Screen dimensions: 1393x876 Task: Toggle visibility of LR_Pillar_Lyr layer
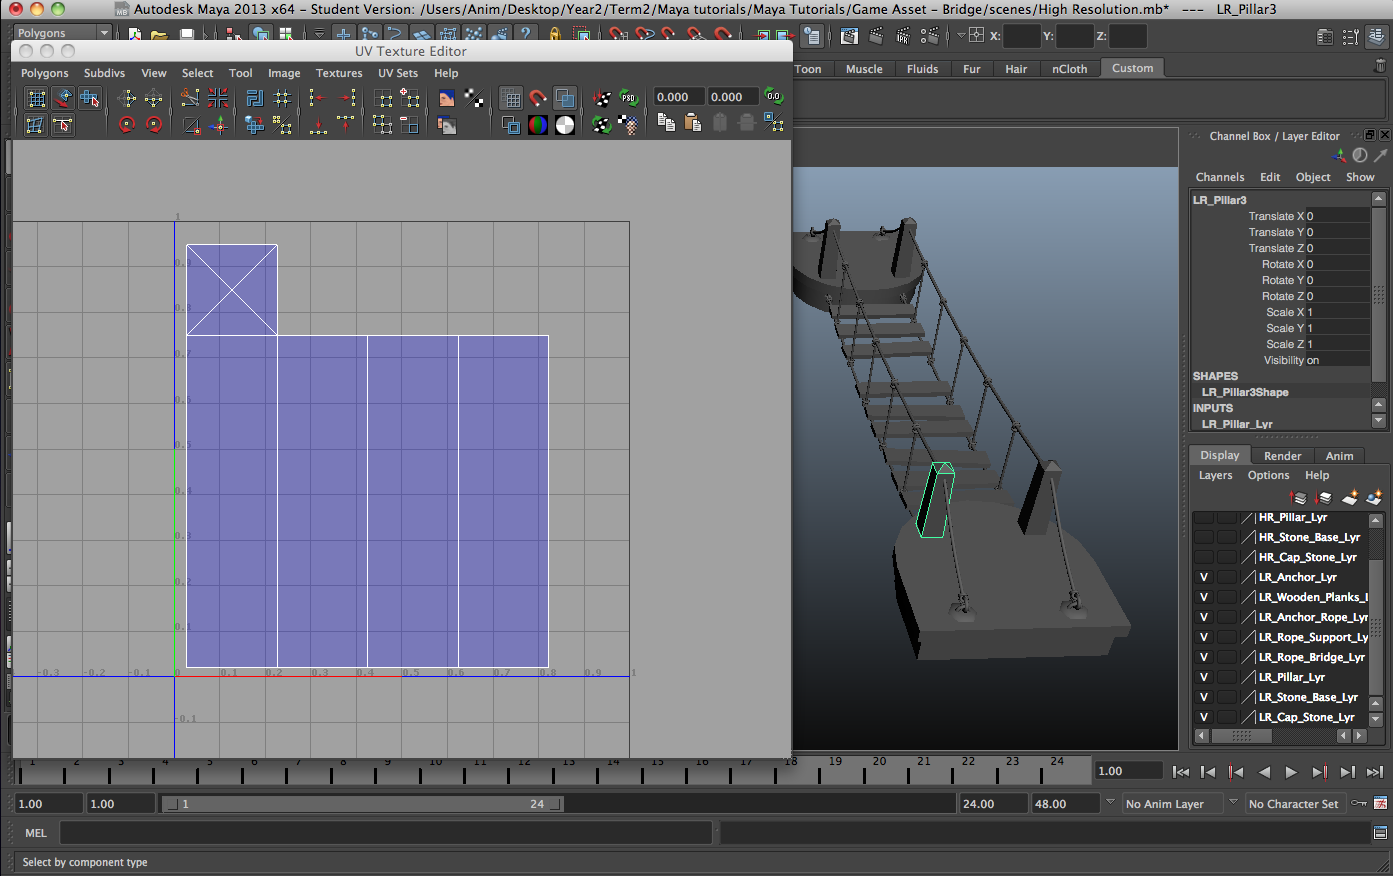pos(1204,677)
